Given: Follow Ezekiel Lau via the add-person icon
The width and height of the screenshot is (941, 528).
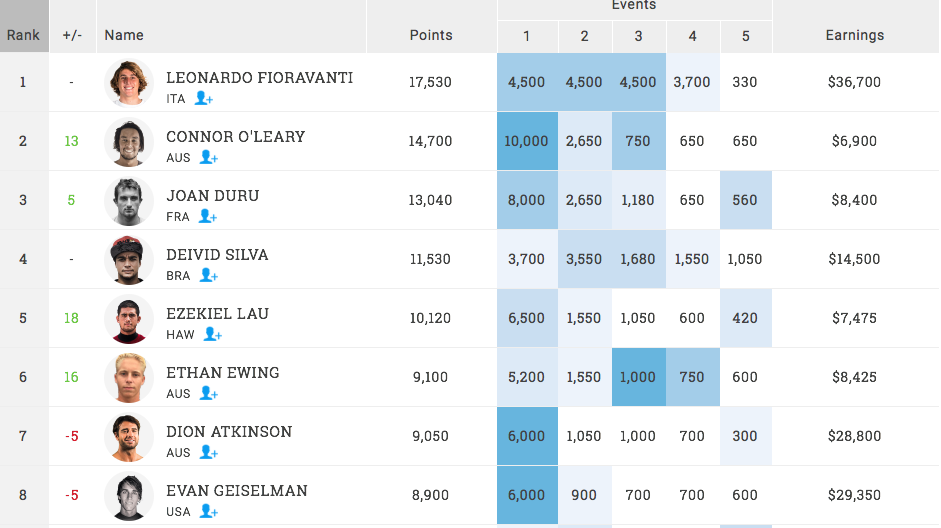Looking at the screenshot, I should click(x=212, y=334).
